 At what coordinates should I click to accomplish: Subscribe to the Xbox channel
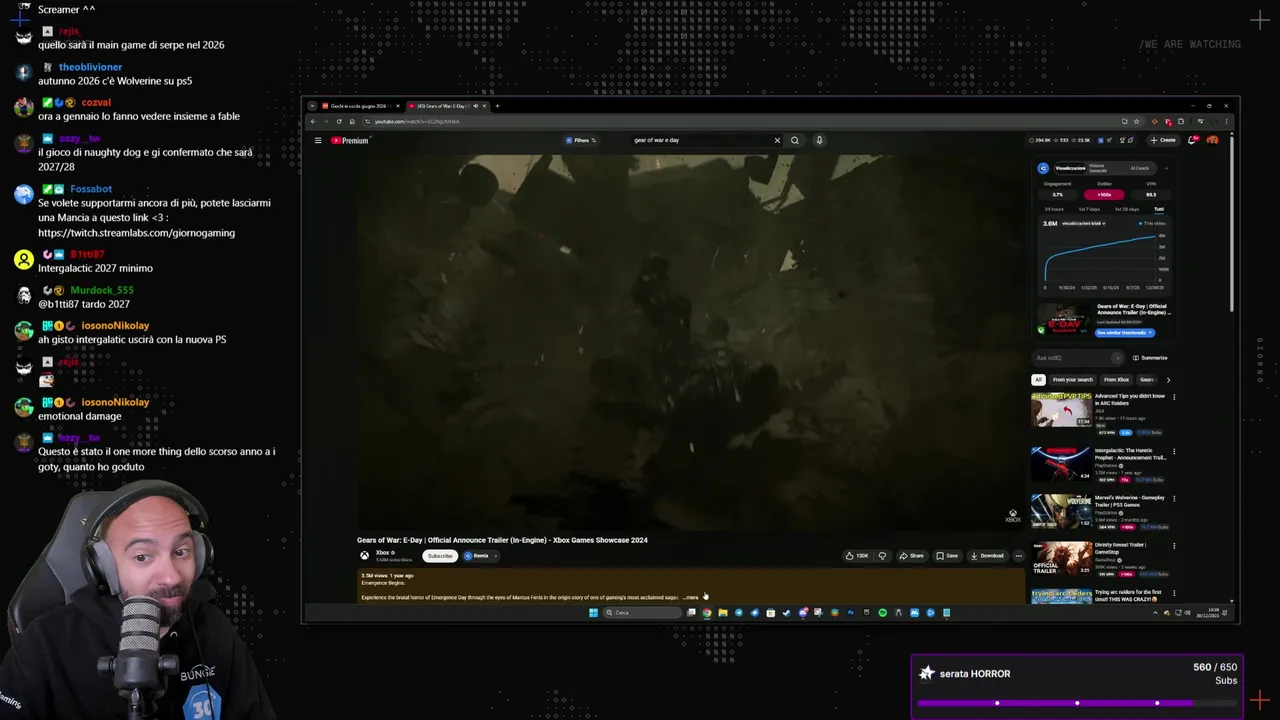pos(440,556)
